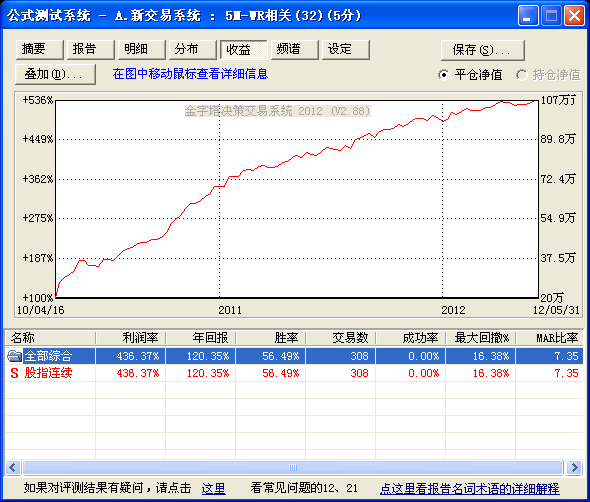
Task: Click the 最大回撤% column header
Action: click(481, 338)
